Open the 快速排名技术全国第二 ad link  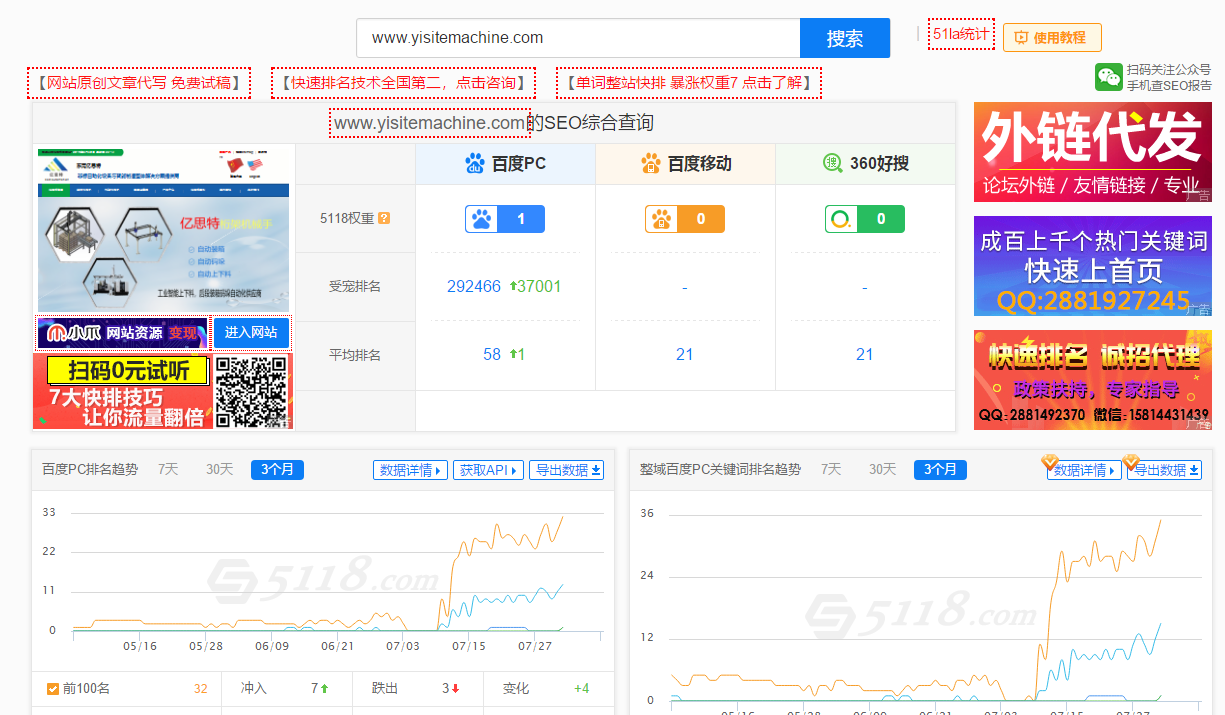click(x=403, y=83)
